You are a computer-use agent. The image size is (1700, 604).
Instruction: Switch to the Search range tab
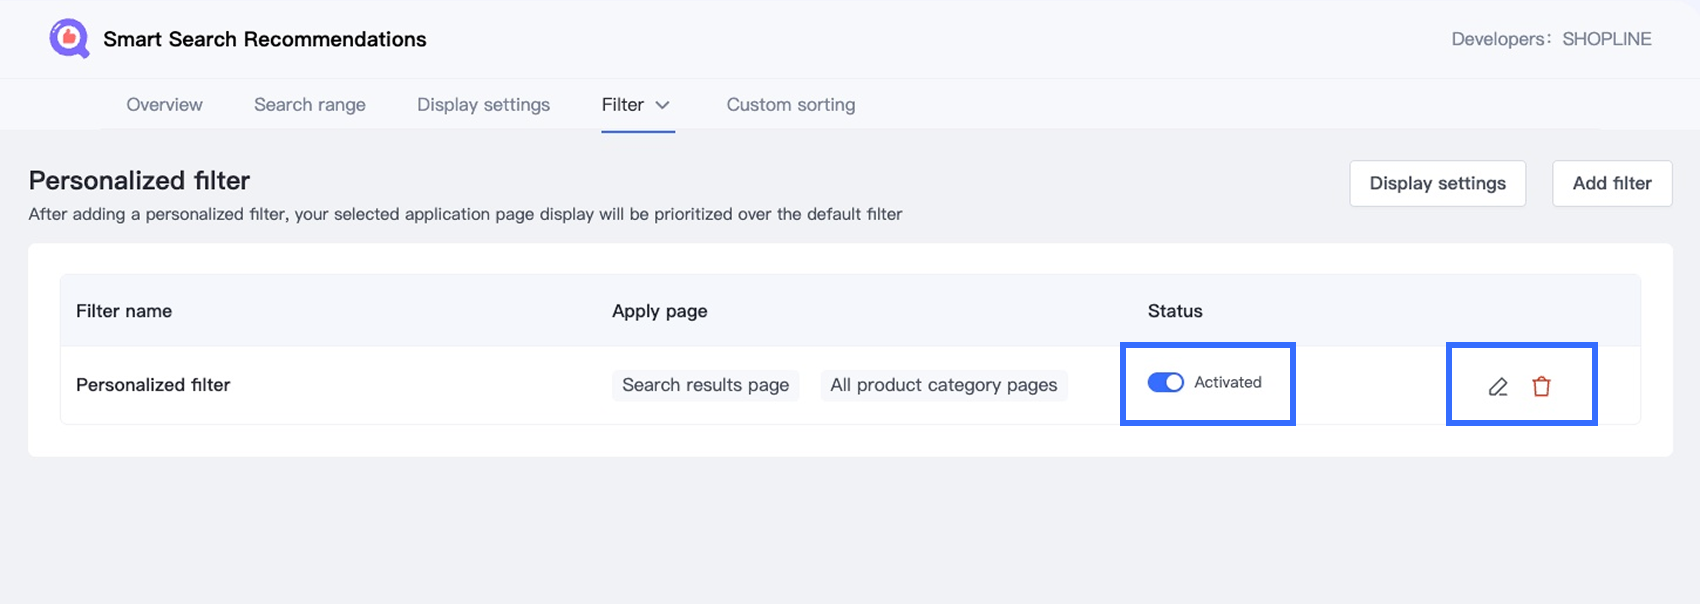coord(310,105)
